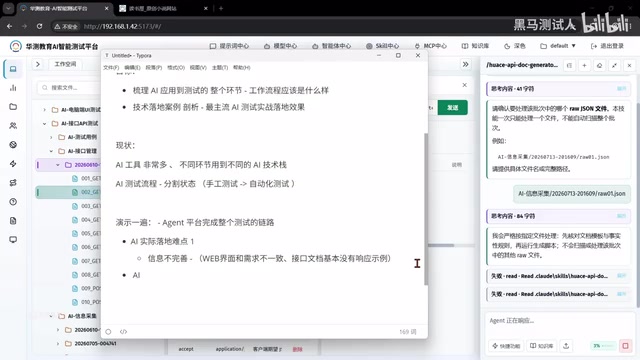Click the list layout icon in agent panel header

pyautogui.click(x=569, y=65)
